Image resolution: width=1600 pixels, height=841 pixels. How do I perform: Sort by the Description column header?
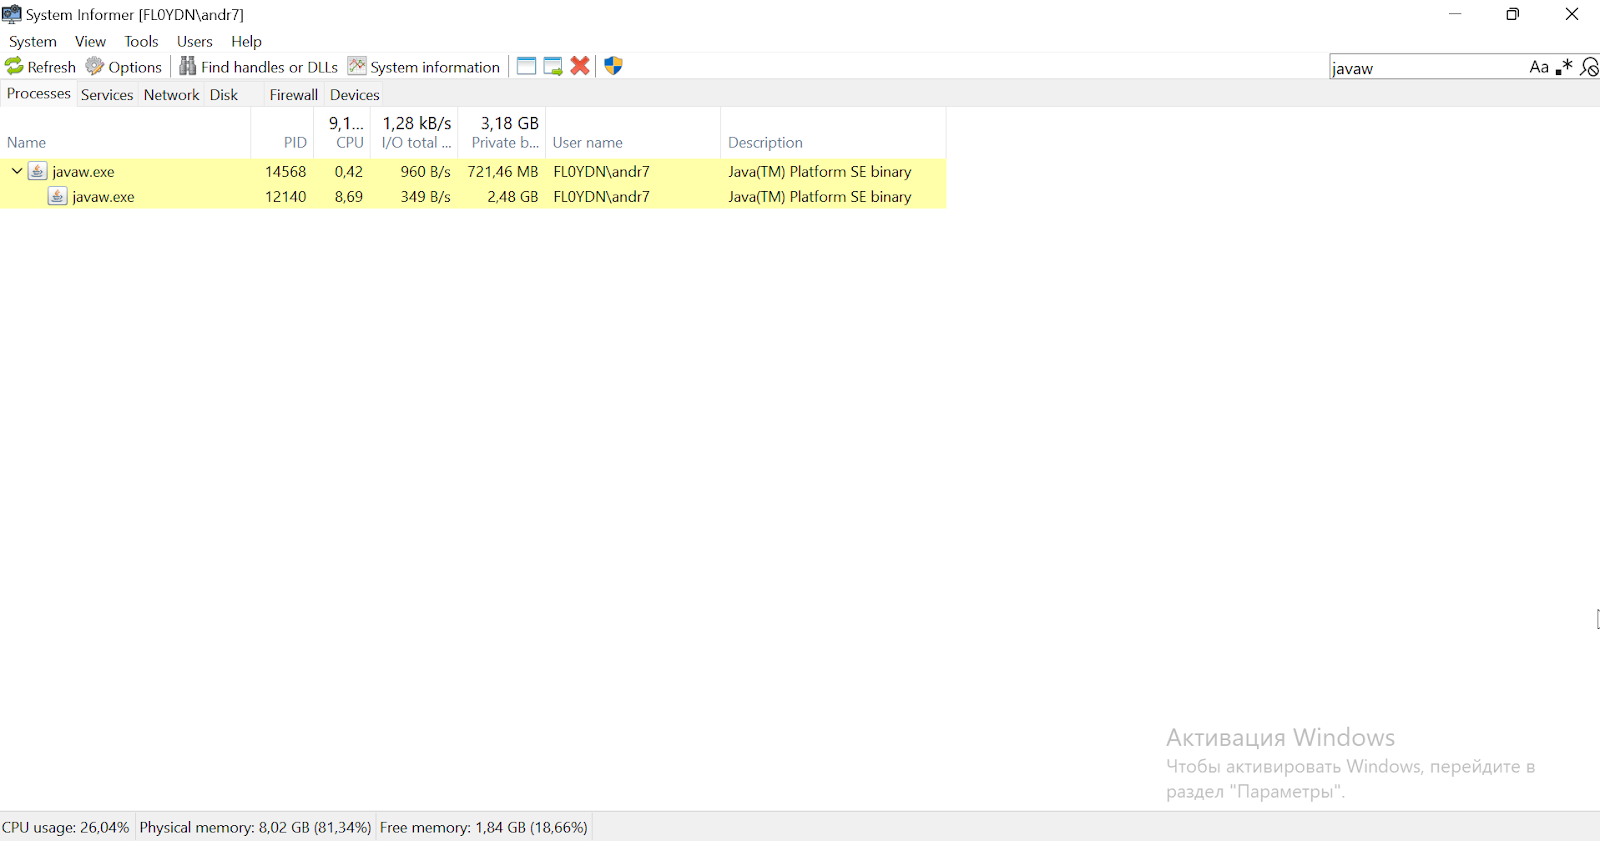pyautogui.click(x=833, y=133)
